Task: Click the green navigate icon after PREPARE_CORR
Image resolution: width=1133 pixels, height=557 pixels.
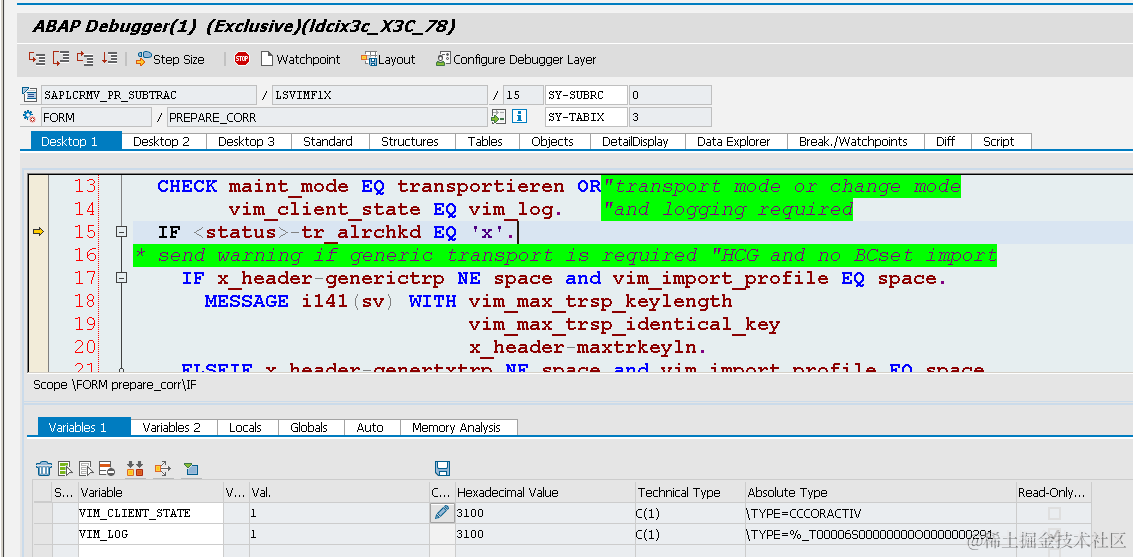Action: [498, 116]
